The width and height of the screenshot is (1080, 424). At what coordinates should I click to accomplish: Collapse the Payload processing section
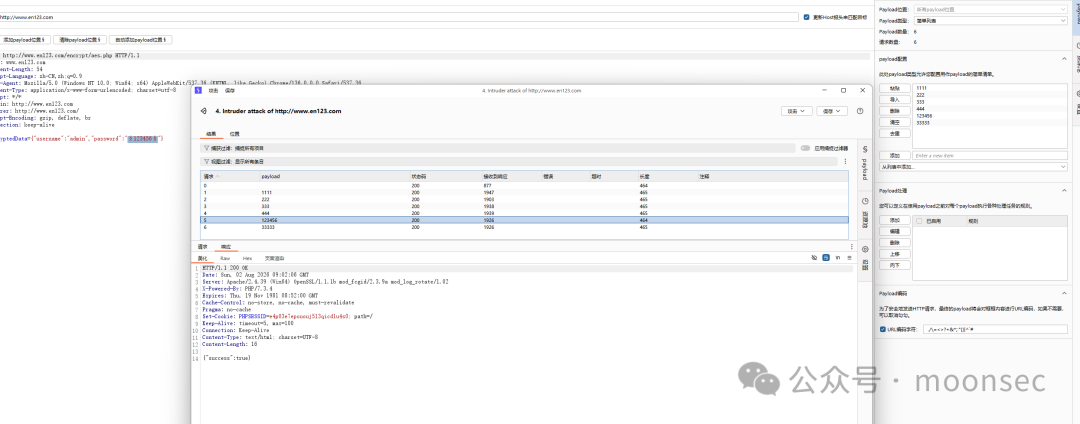click(x=1063, y=190)
